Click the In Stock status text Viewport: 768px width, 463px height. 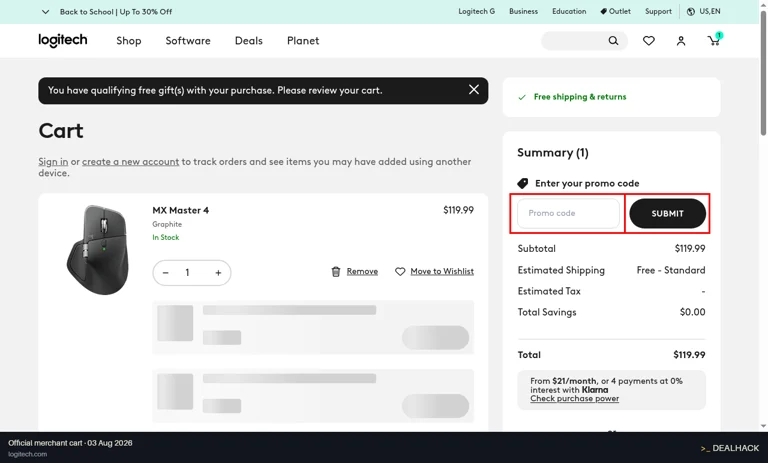[x=166, y=238]
